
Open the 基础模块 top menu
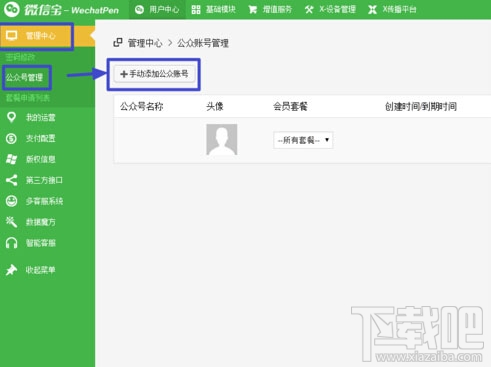(214, 9)
